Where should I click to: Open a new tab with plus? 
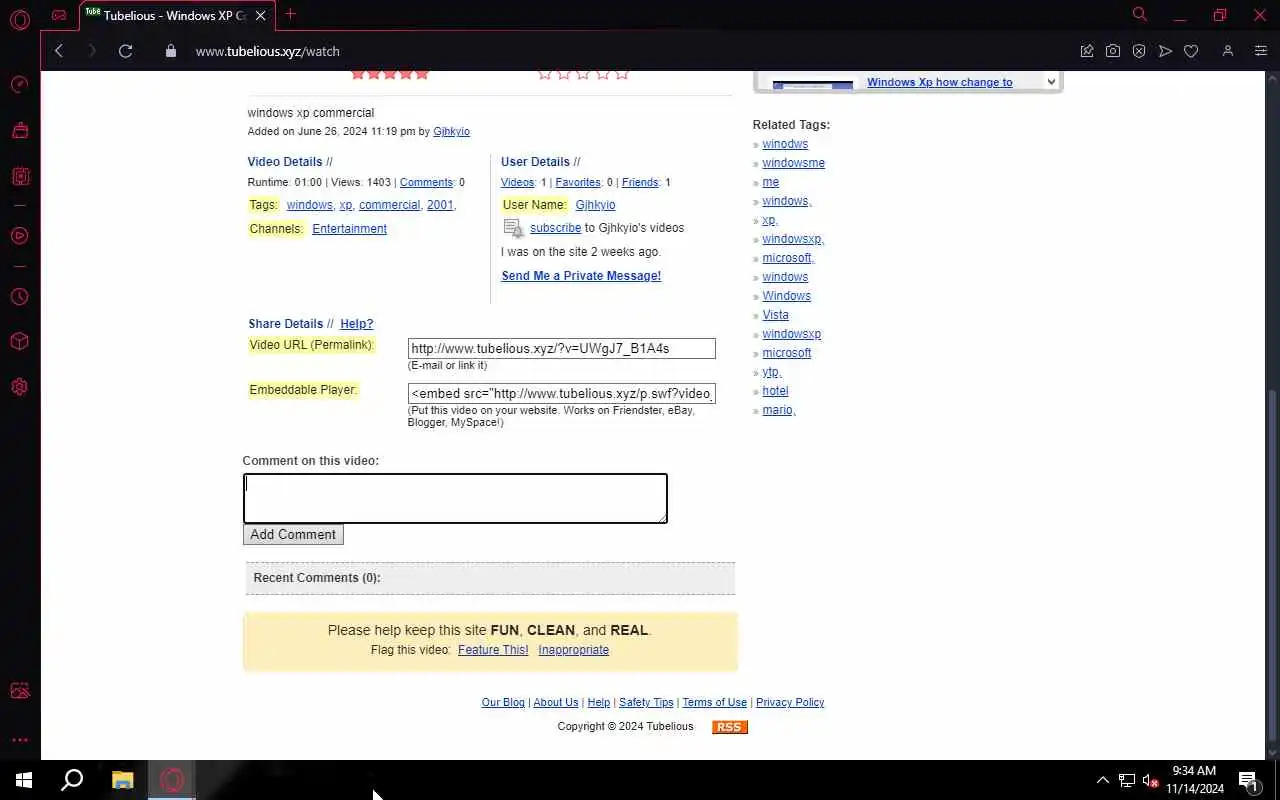point(290,15)
